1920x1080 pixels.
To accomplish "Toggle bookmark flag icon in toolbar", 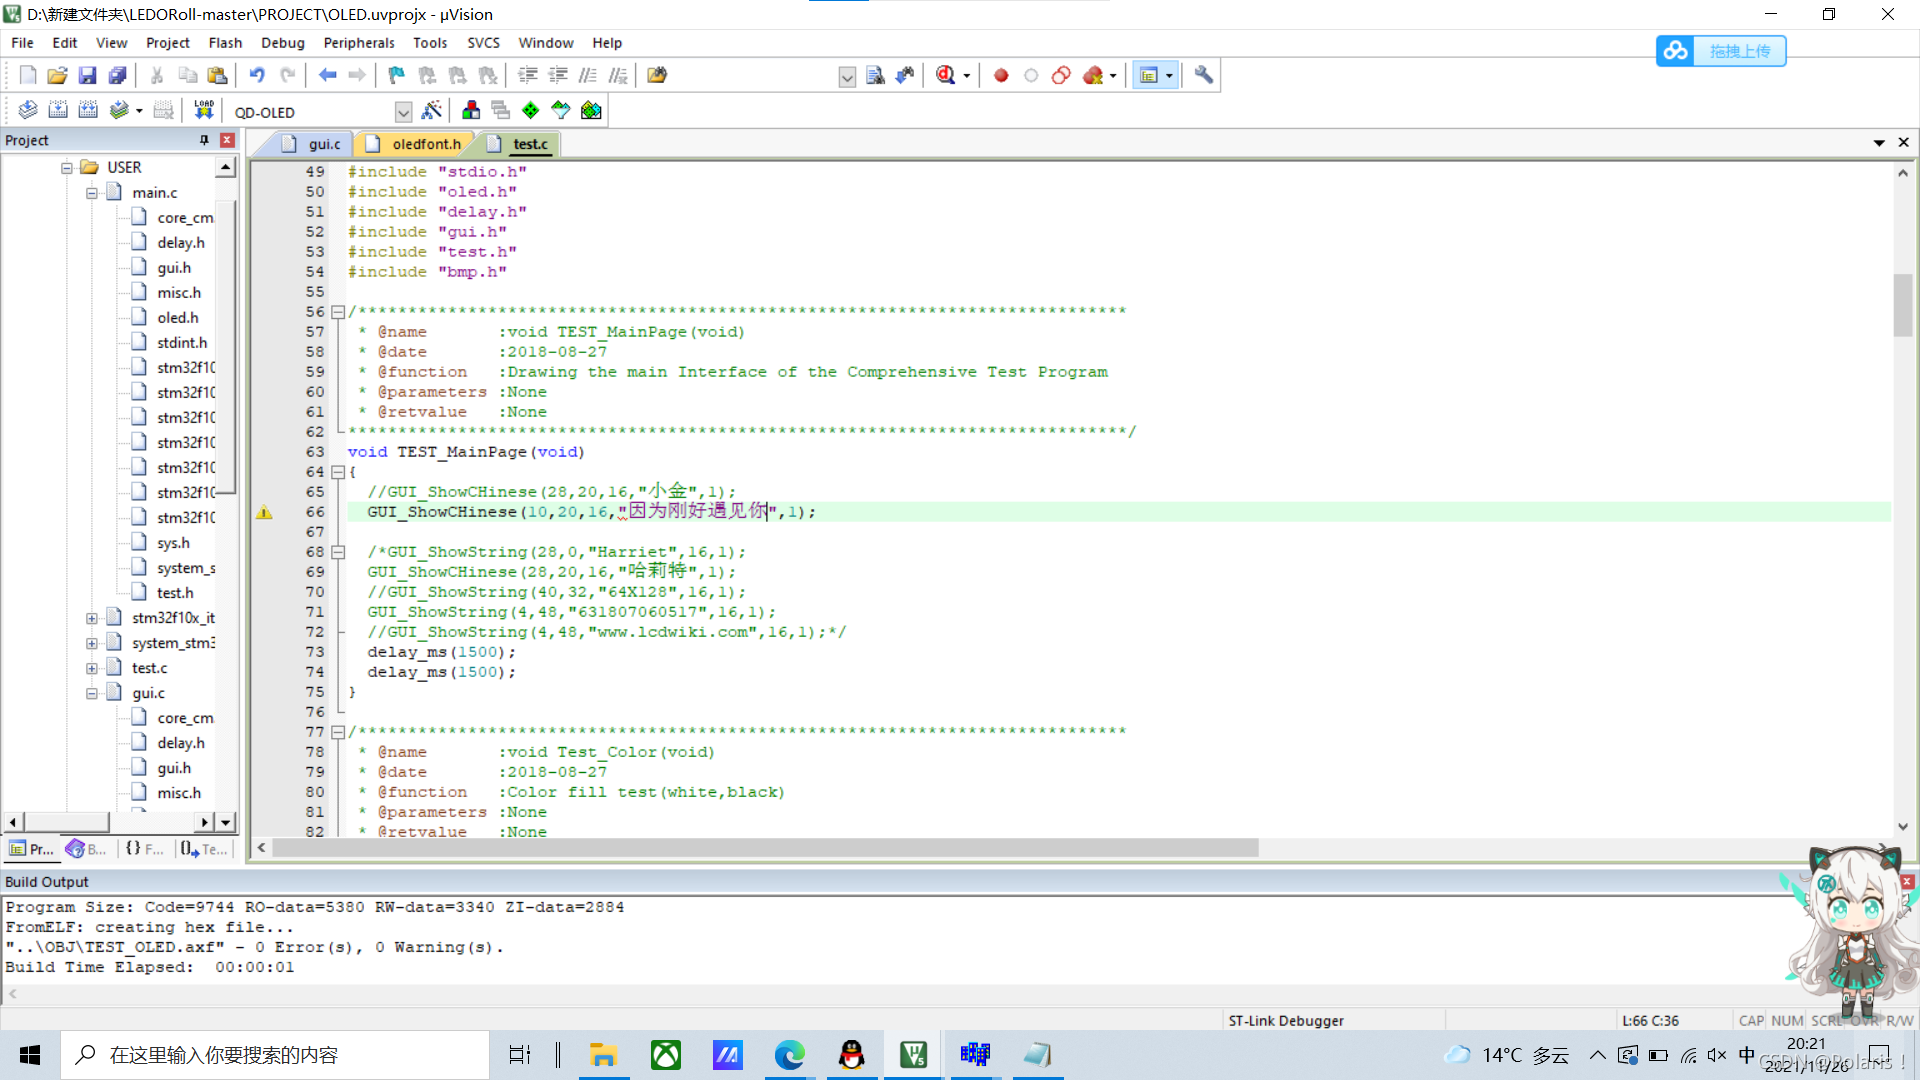I will click(397, 75).
